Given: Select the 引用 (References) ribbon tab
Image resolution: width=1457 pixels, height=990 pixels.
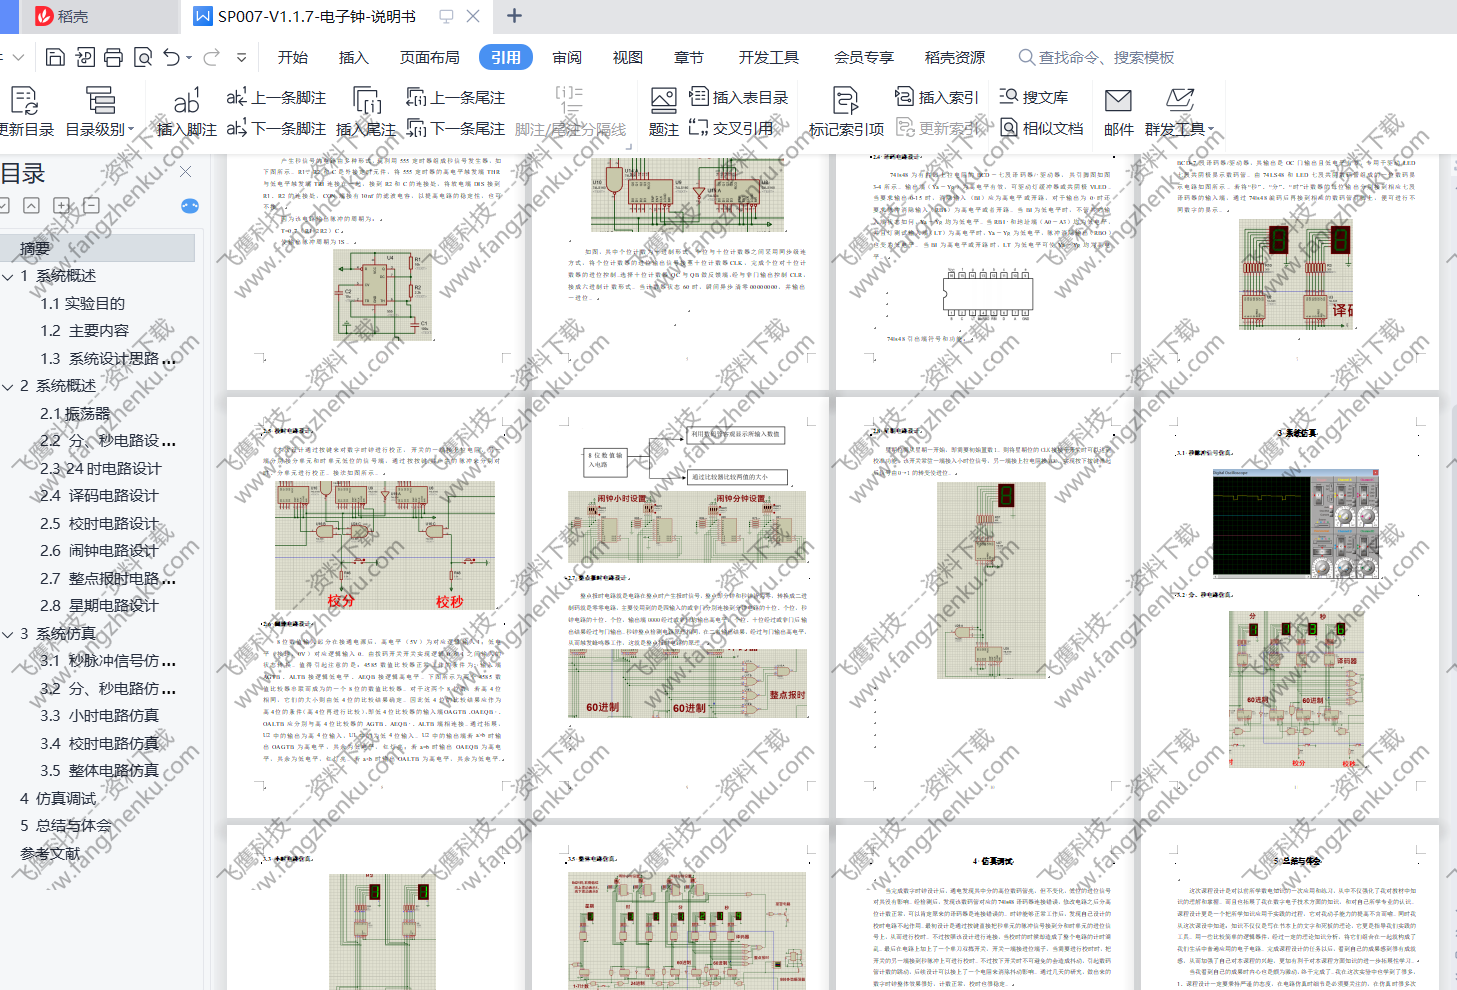Looking at the screenshot, I should coord(506,57).
